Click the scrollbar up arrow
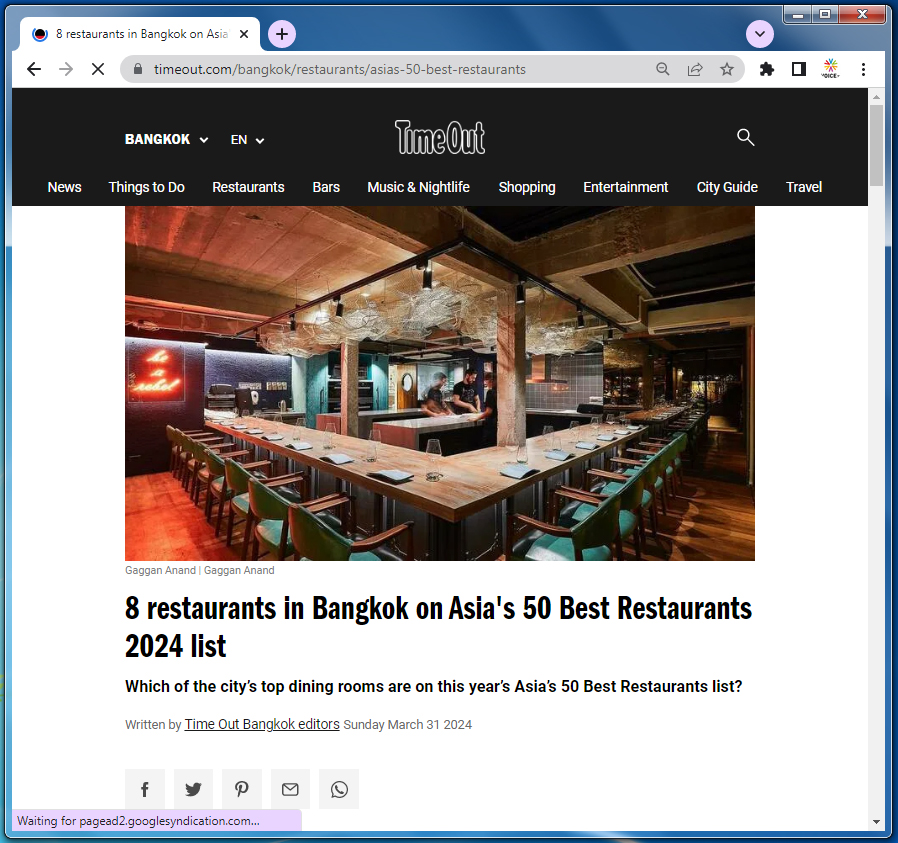The width and height of the screenshot is (898, 843). 876,97
